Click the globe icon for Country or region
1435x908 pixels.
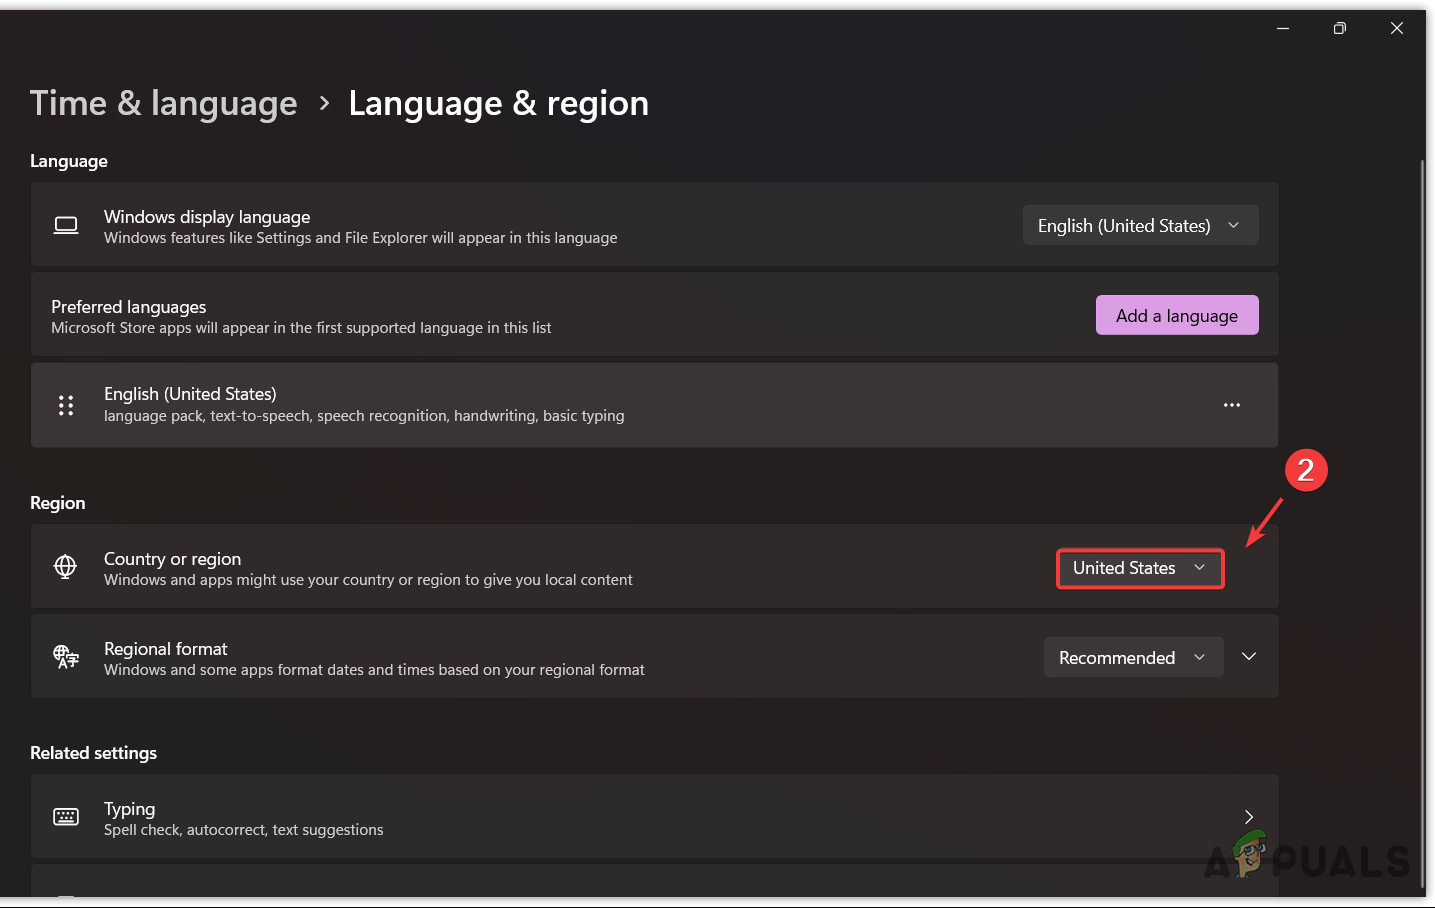pyautogui.click(x=66, y=567)
